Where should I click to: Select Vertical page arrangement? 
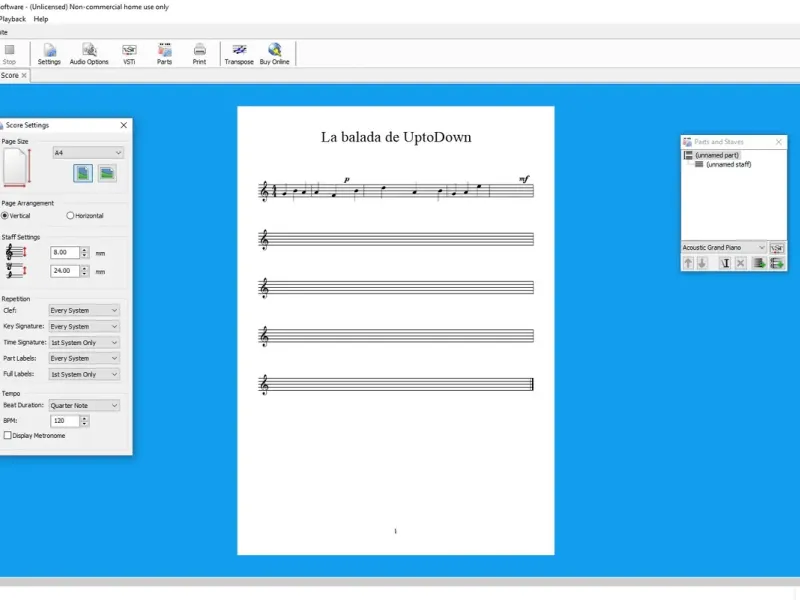pyautogui.click(x=16, y=216)
